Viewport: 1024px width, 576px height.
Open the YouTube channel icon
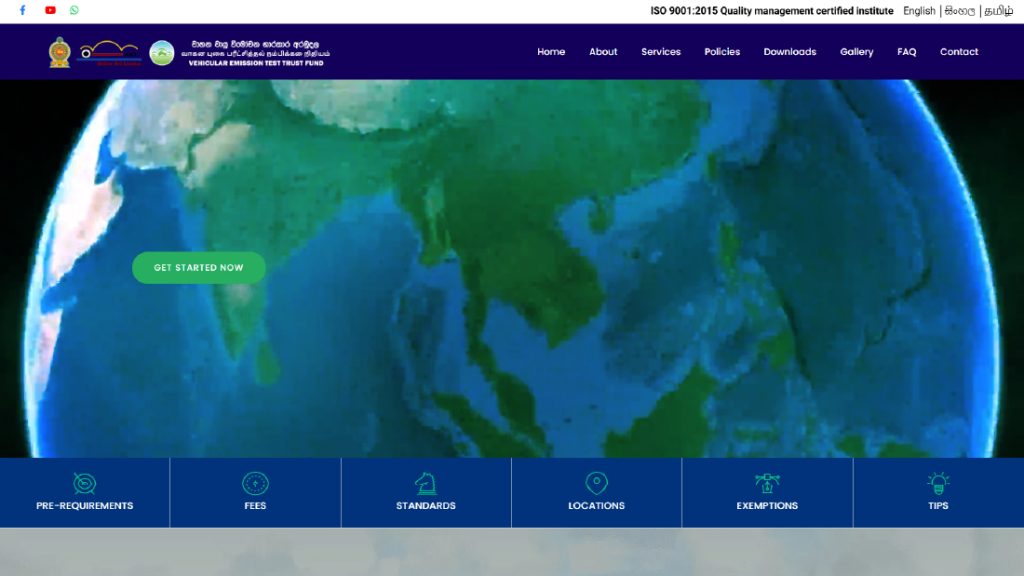(50, 10)
